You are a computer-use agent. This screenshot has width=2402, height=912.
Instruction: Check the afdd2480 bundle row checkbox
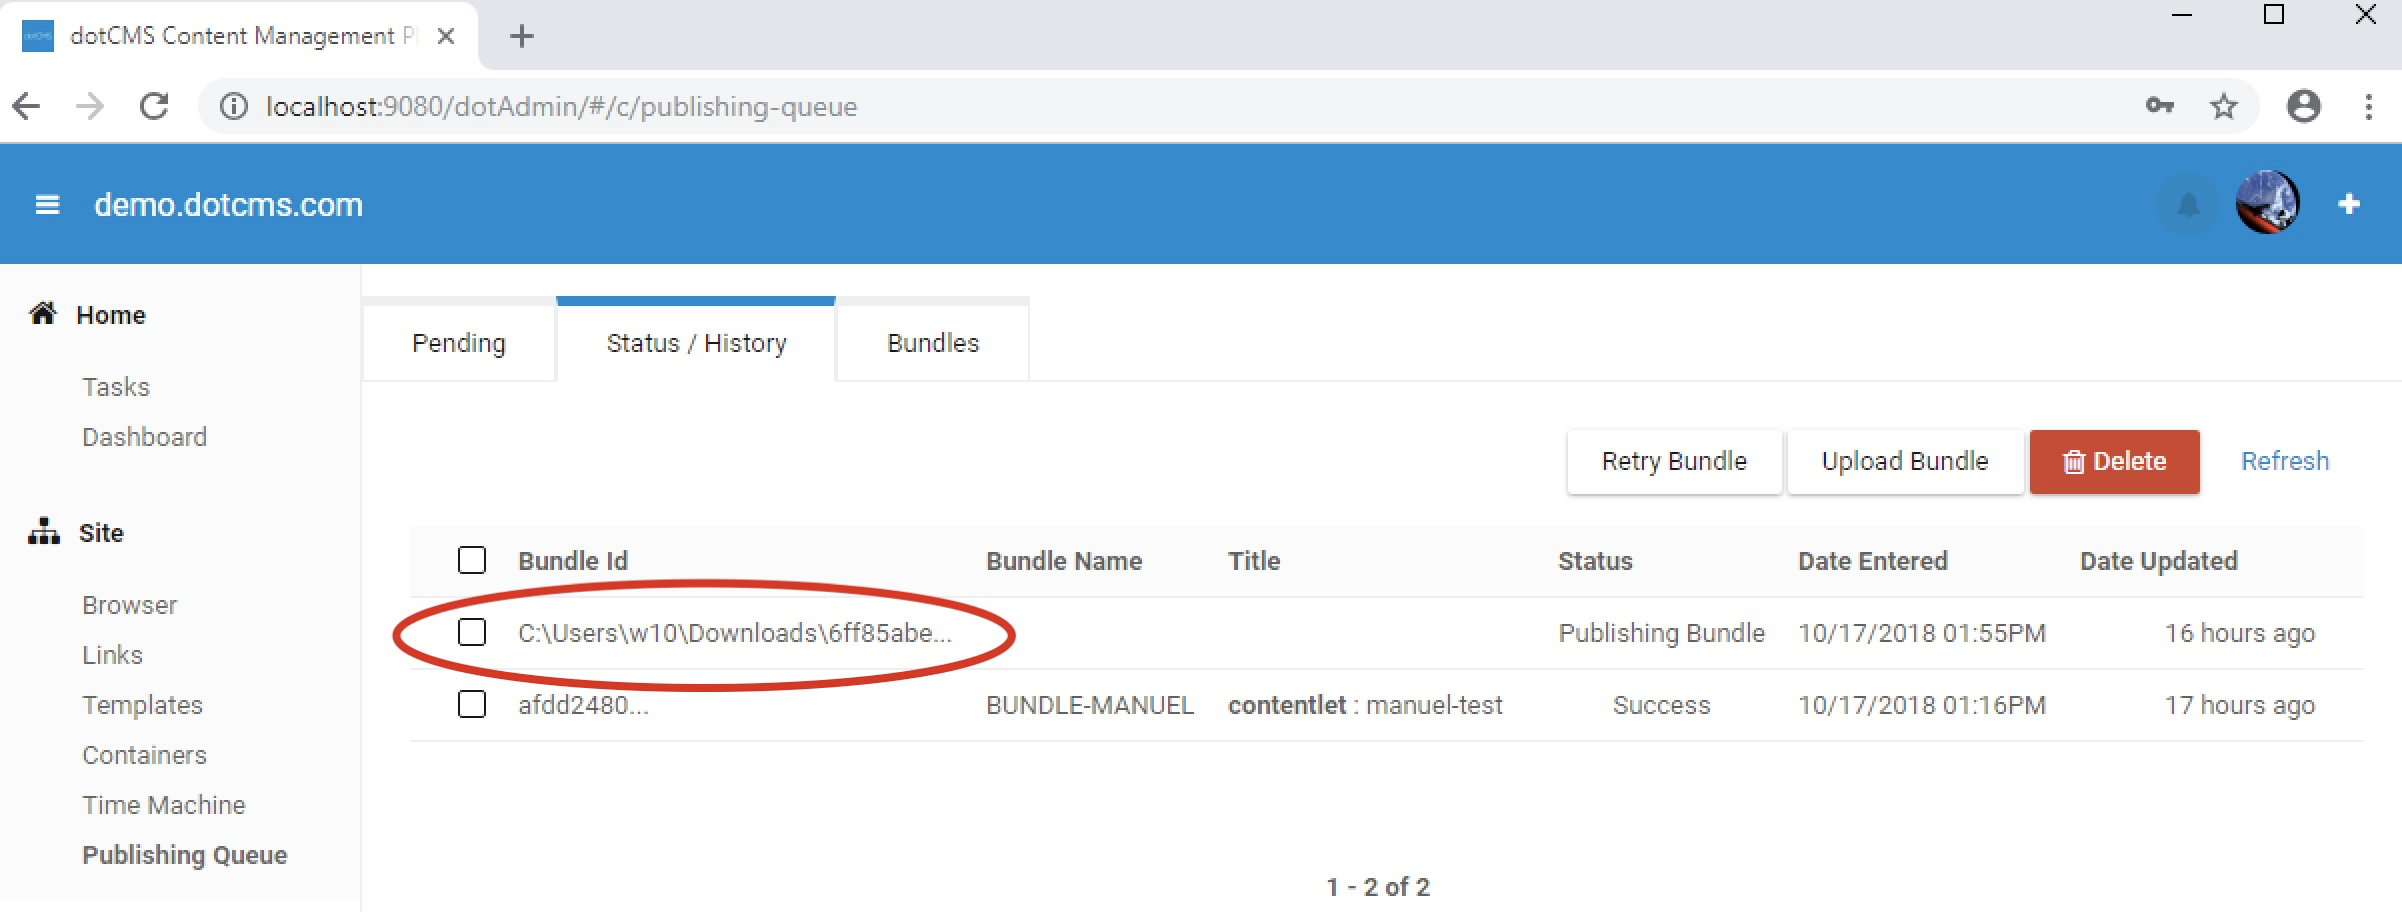[x=472, y=705]
